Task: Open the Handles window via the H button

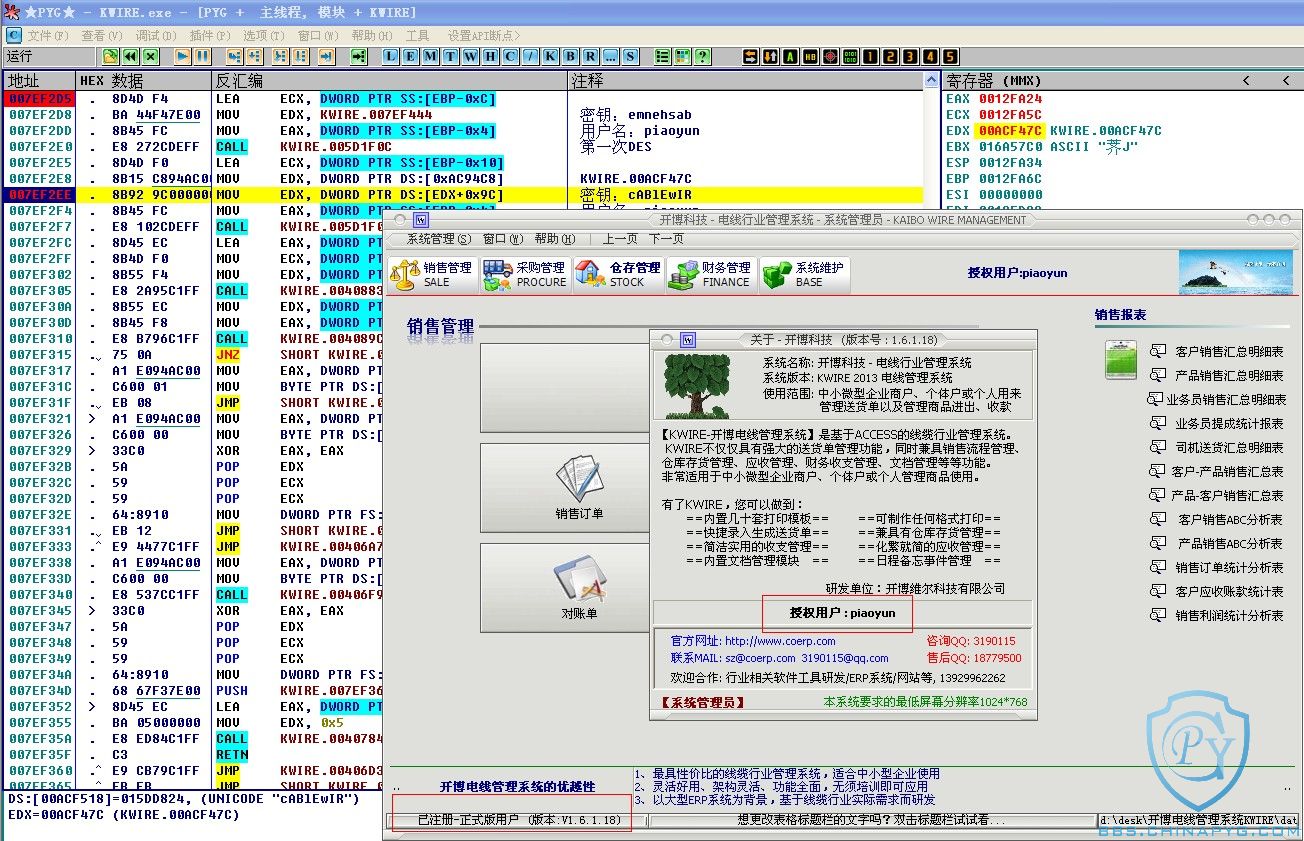Action: tap(490, 56)
